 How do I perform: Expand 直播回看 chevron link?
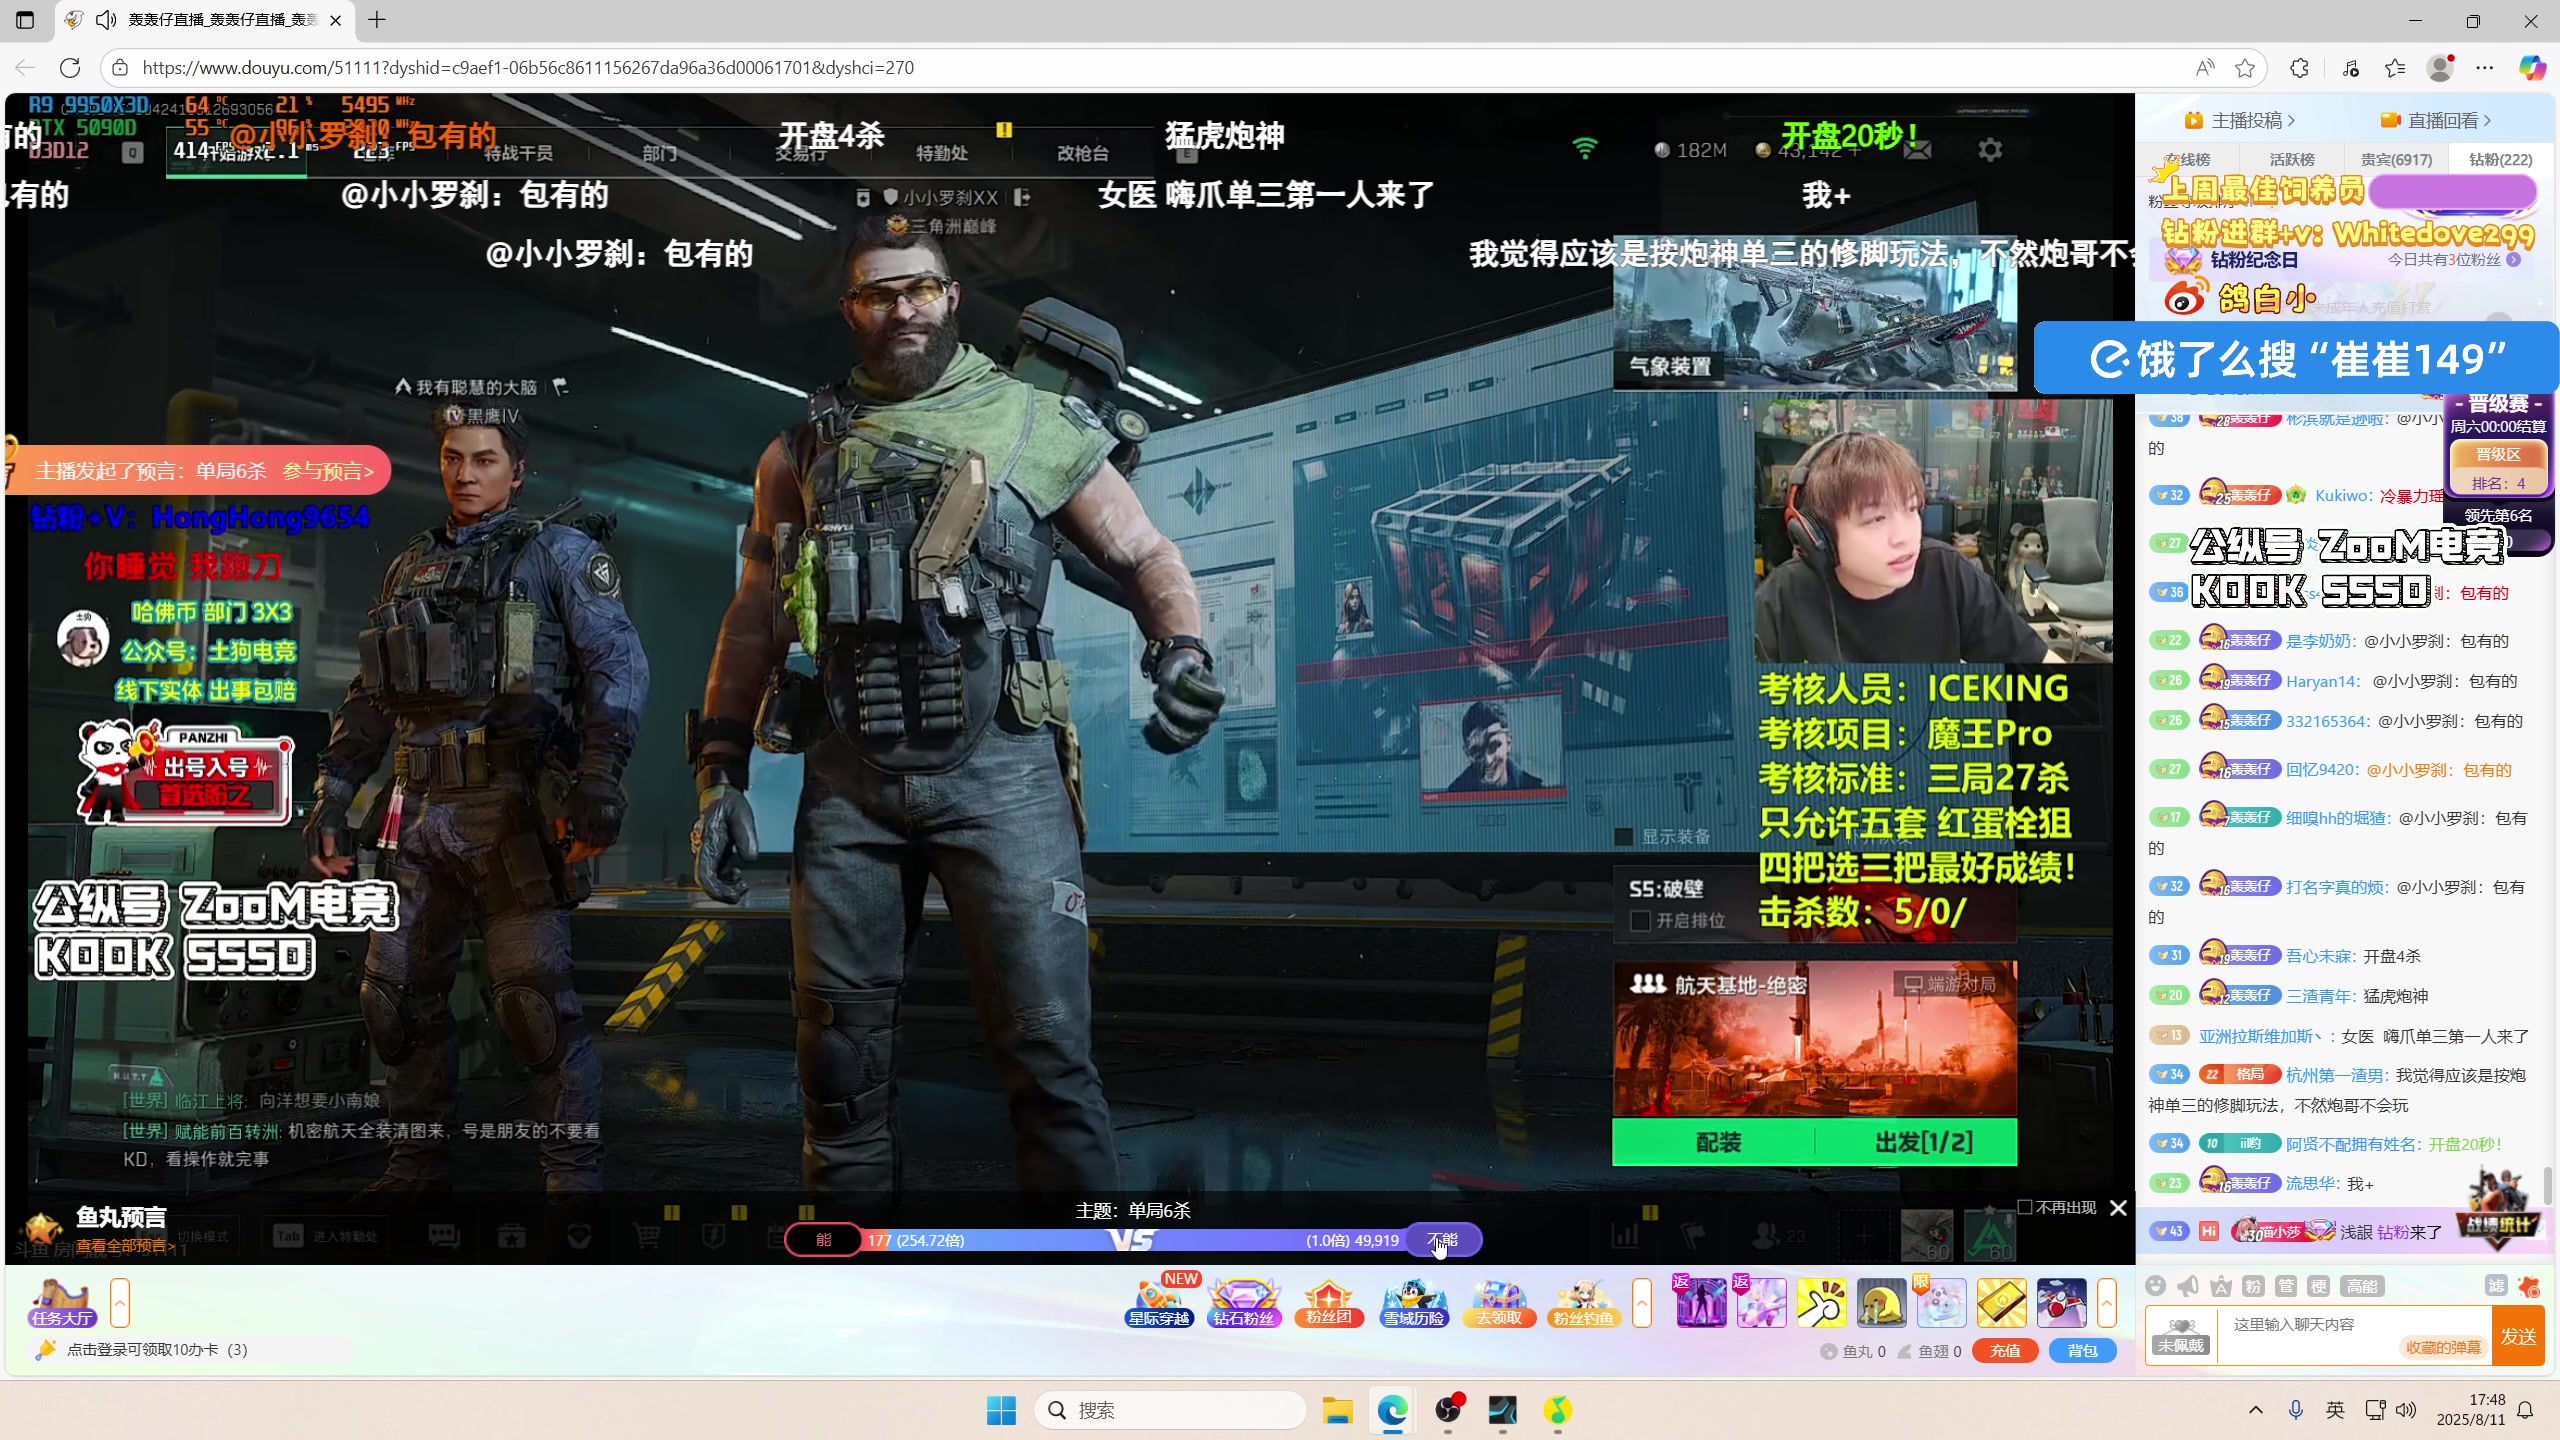pos(2436,120)
